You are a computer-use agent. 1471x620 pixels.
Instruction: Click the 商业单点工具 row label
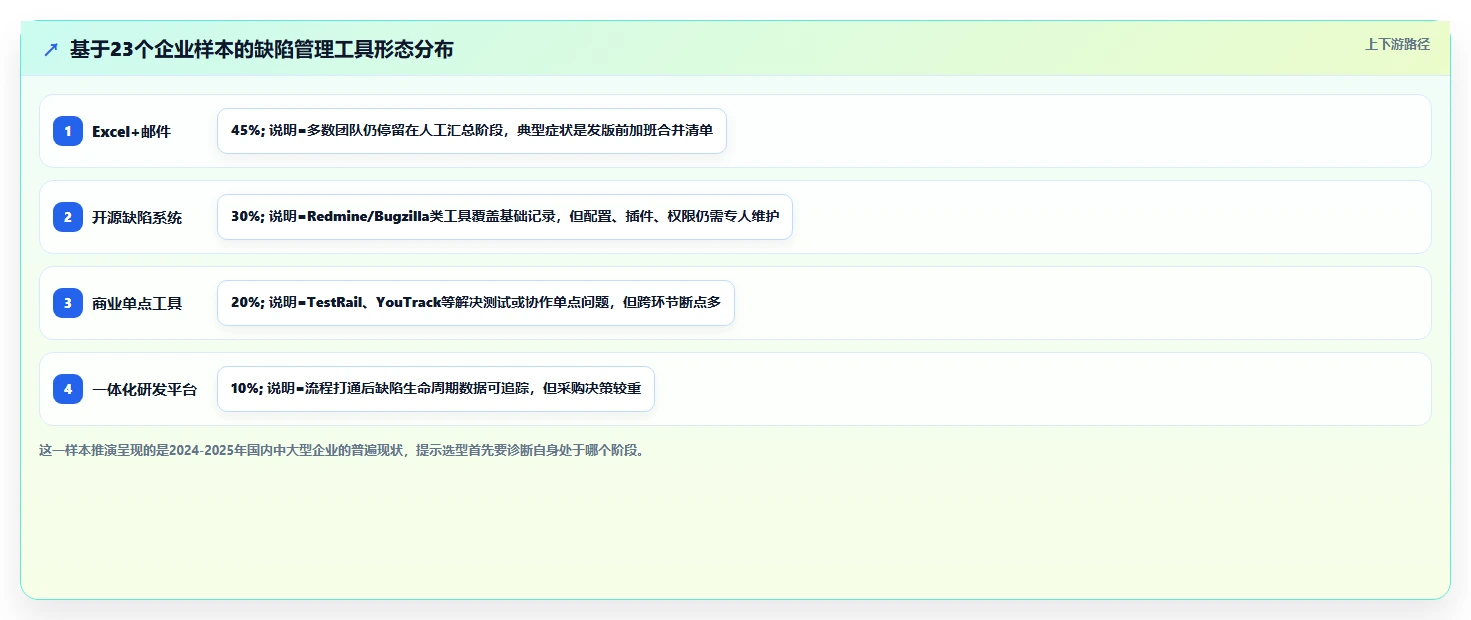[x=137, y=304]
